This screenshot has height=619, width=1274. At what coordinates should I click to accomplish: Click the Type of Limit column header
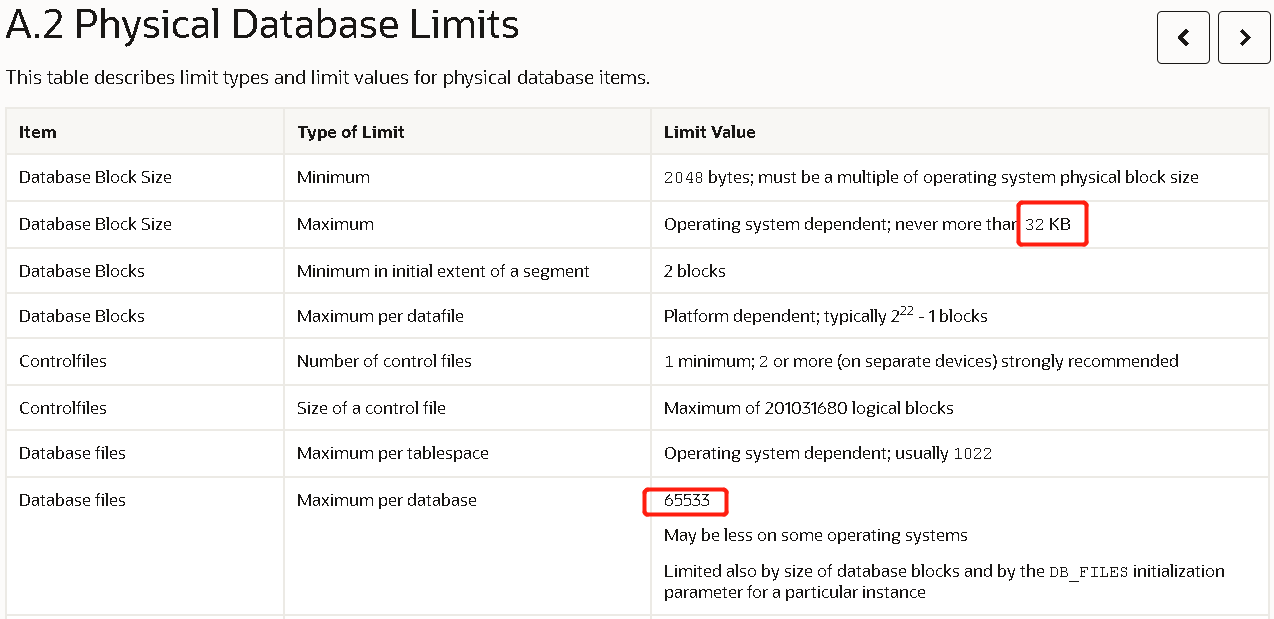click(x=351, y=132)
